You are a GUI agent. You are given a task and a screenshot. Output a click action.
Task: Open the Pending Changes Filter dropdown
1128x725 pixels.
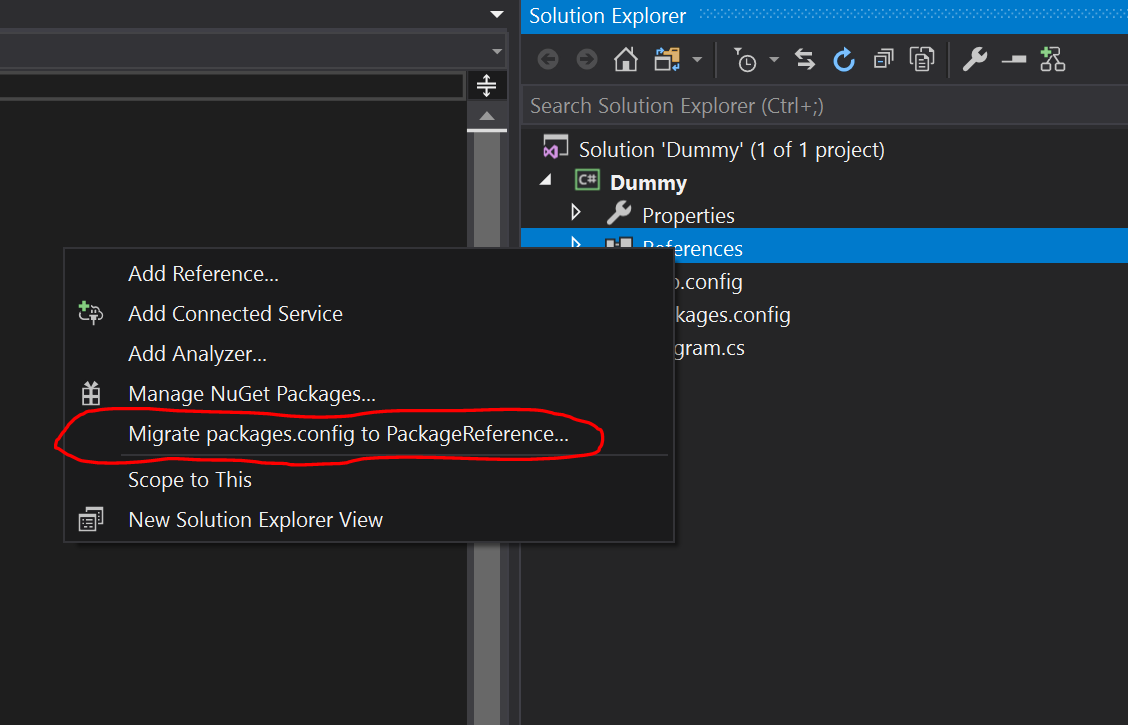[x=774, y=59]
